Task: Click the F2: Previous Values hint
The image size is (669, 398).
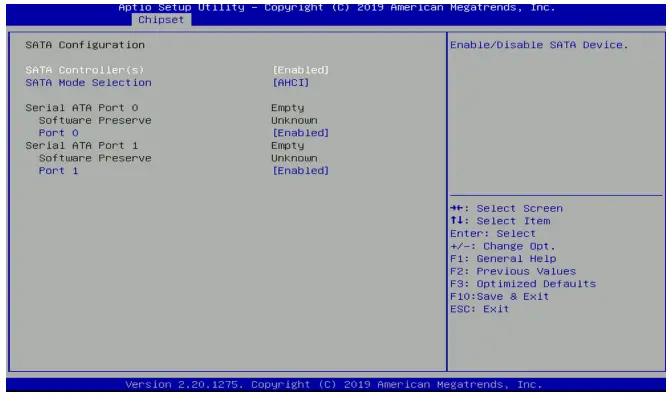Action: (513, 271)
